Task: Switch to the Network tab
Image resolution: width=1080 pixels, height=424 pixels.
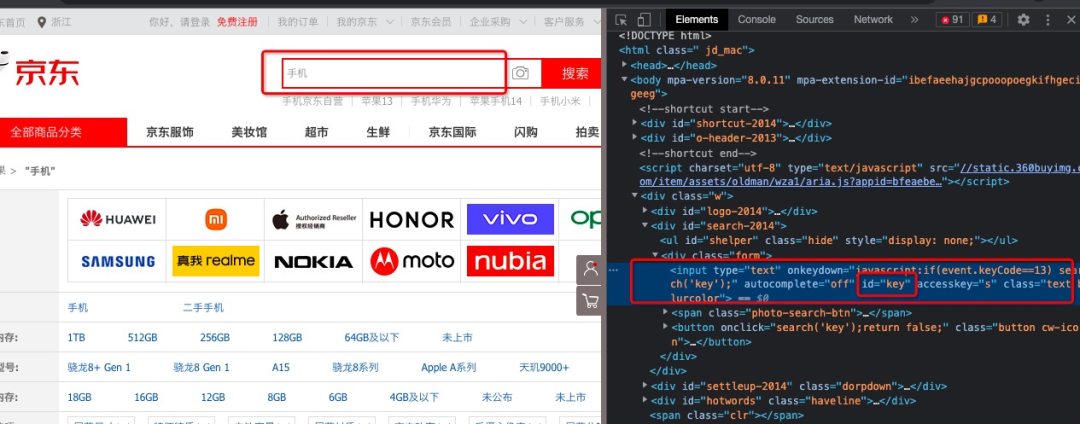Action: point(873,19)
